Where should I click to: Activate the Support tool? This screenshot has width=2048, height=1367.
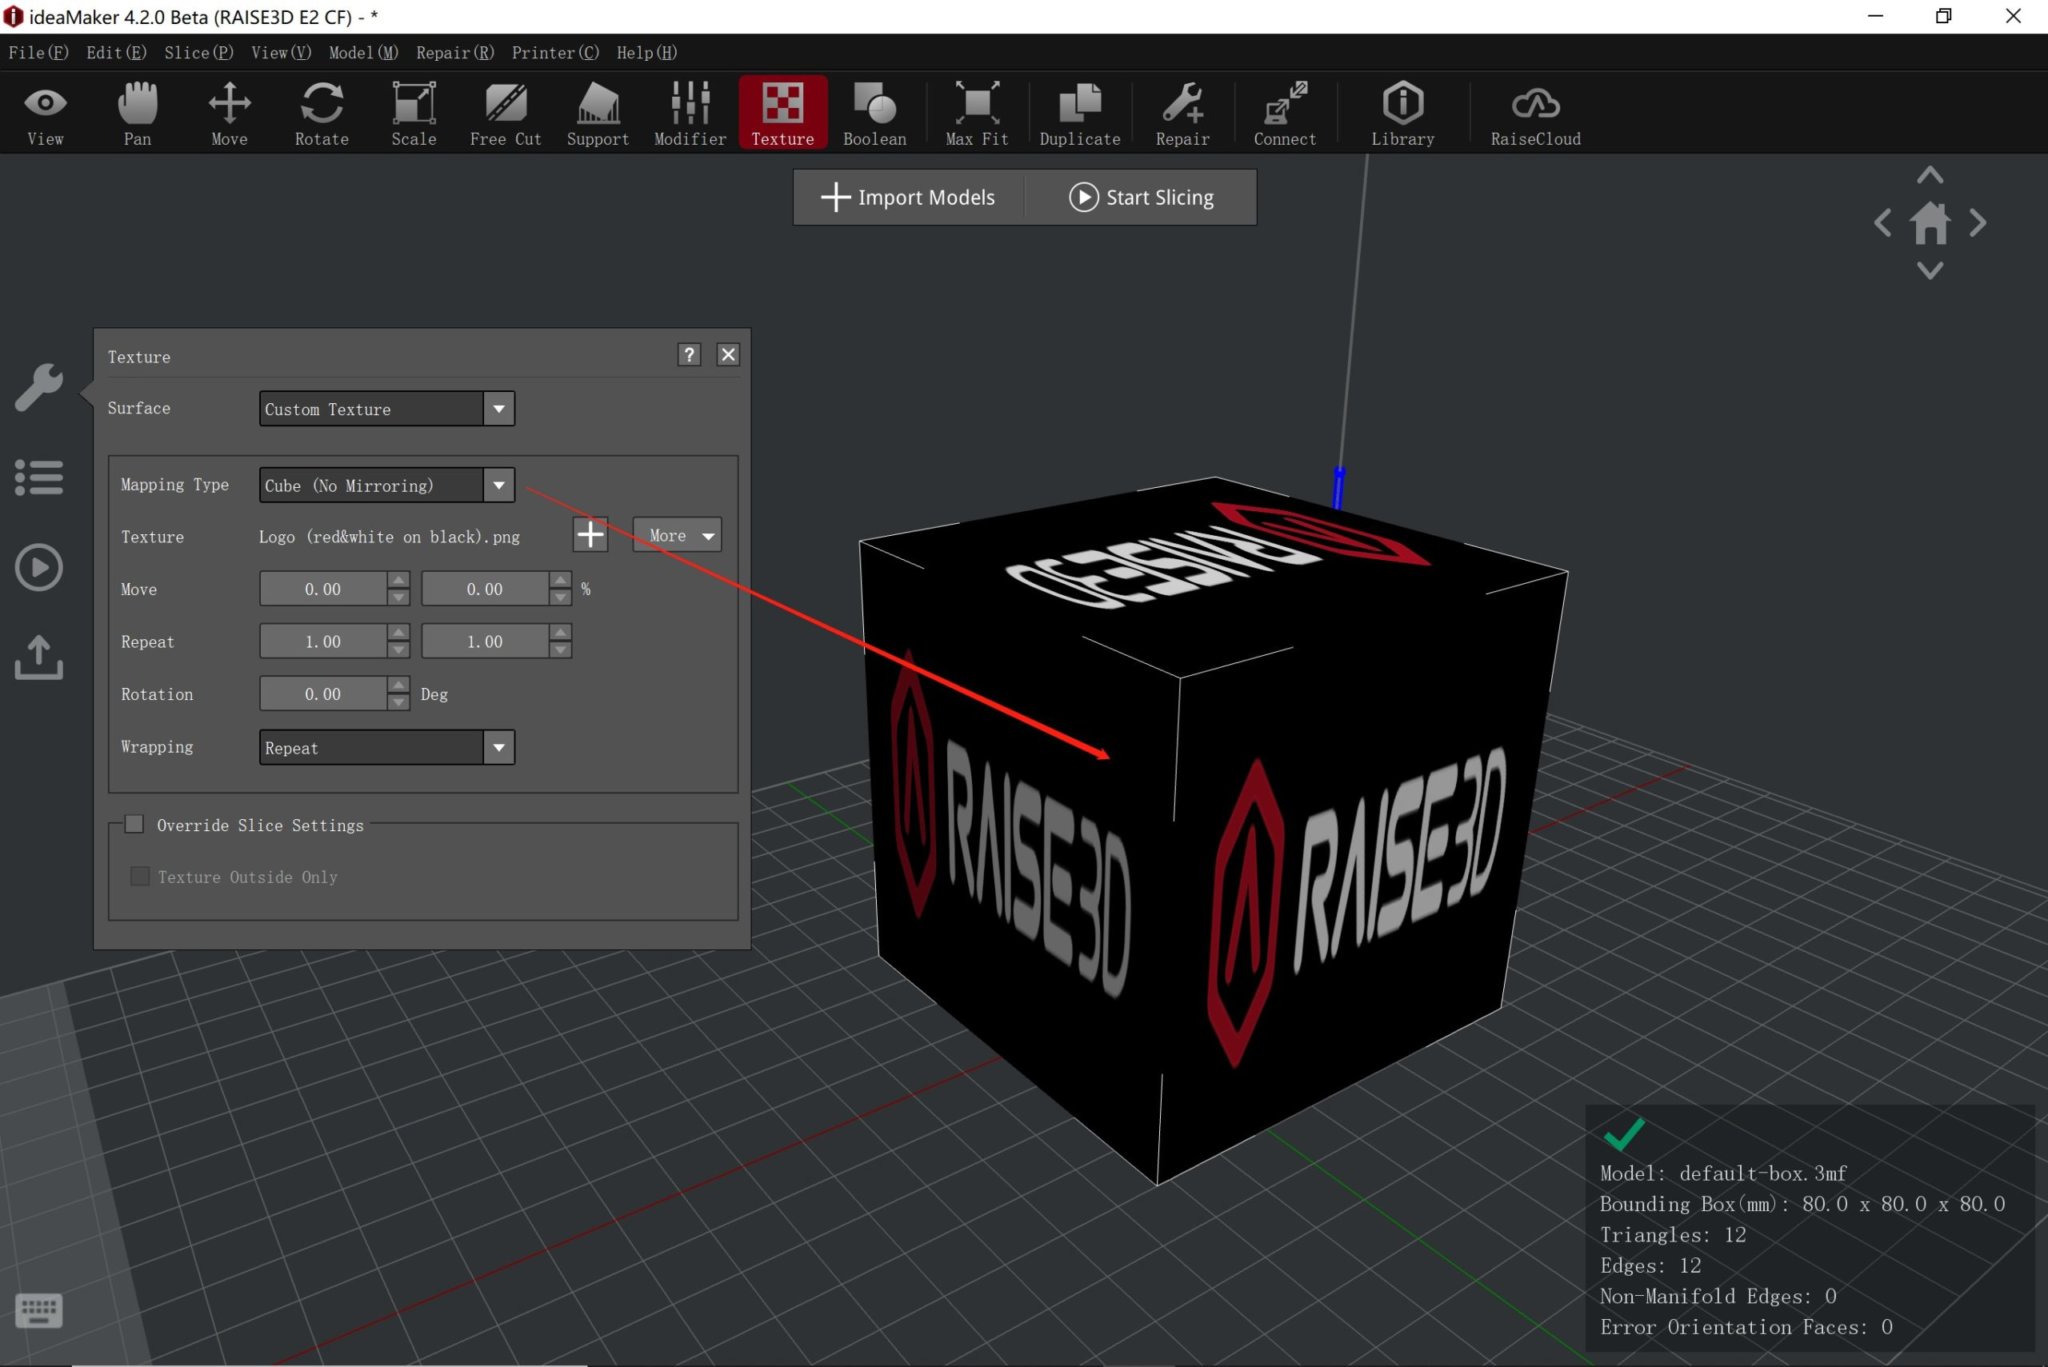coord(597,113)
